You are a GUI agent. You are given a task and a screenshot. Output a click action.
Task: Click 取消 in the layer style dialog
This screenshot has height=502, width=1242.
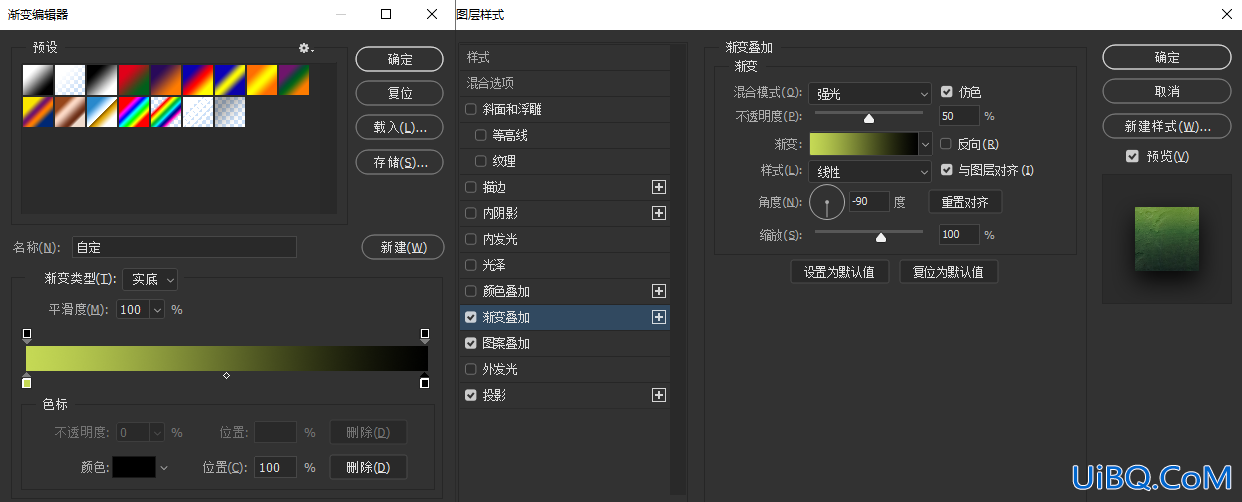[1167, 91]
